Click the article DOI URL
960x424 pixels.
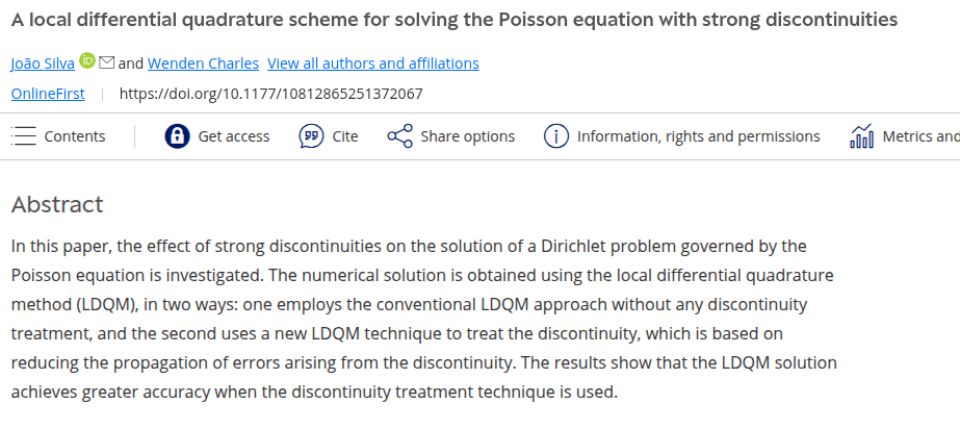tap(271, 94)
